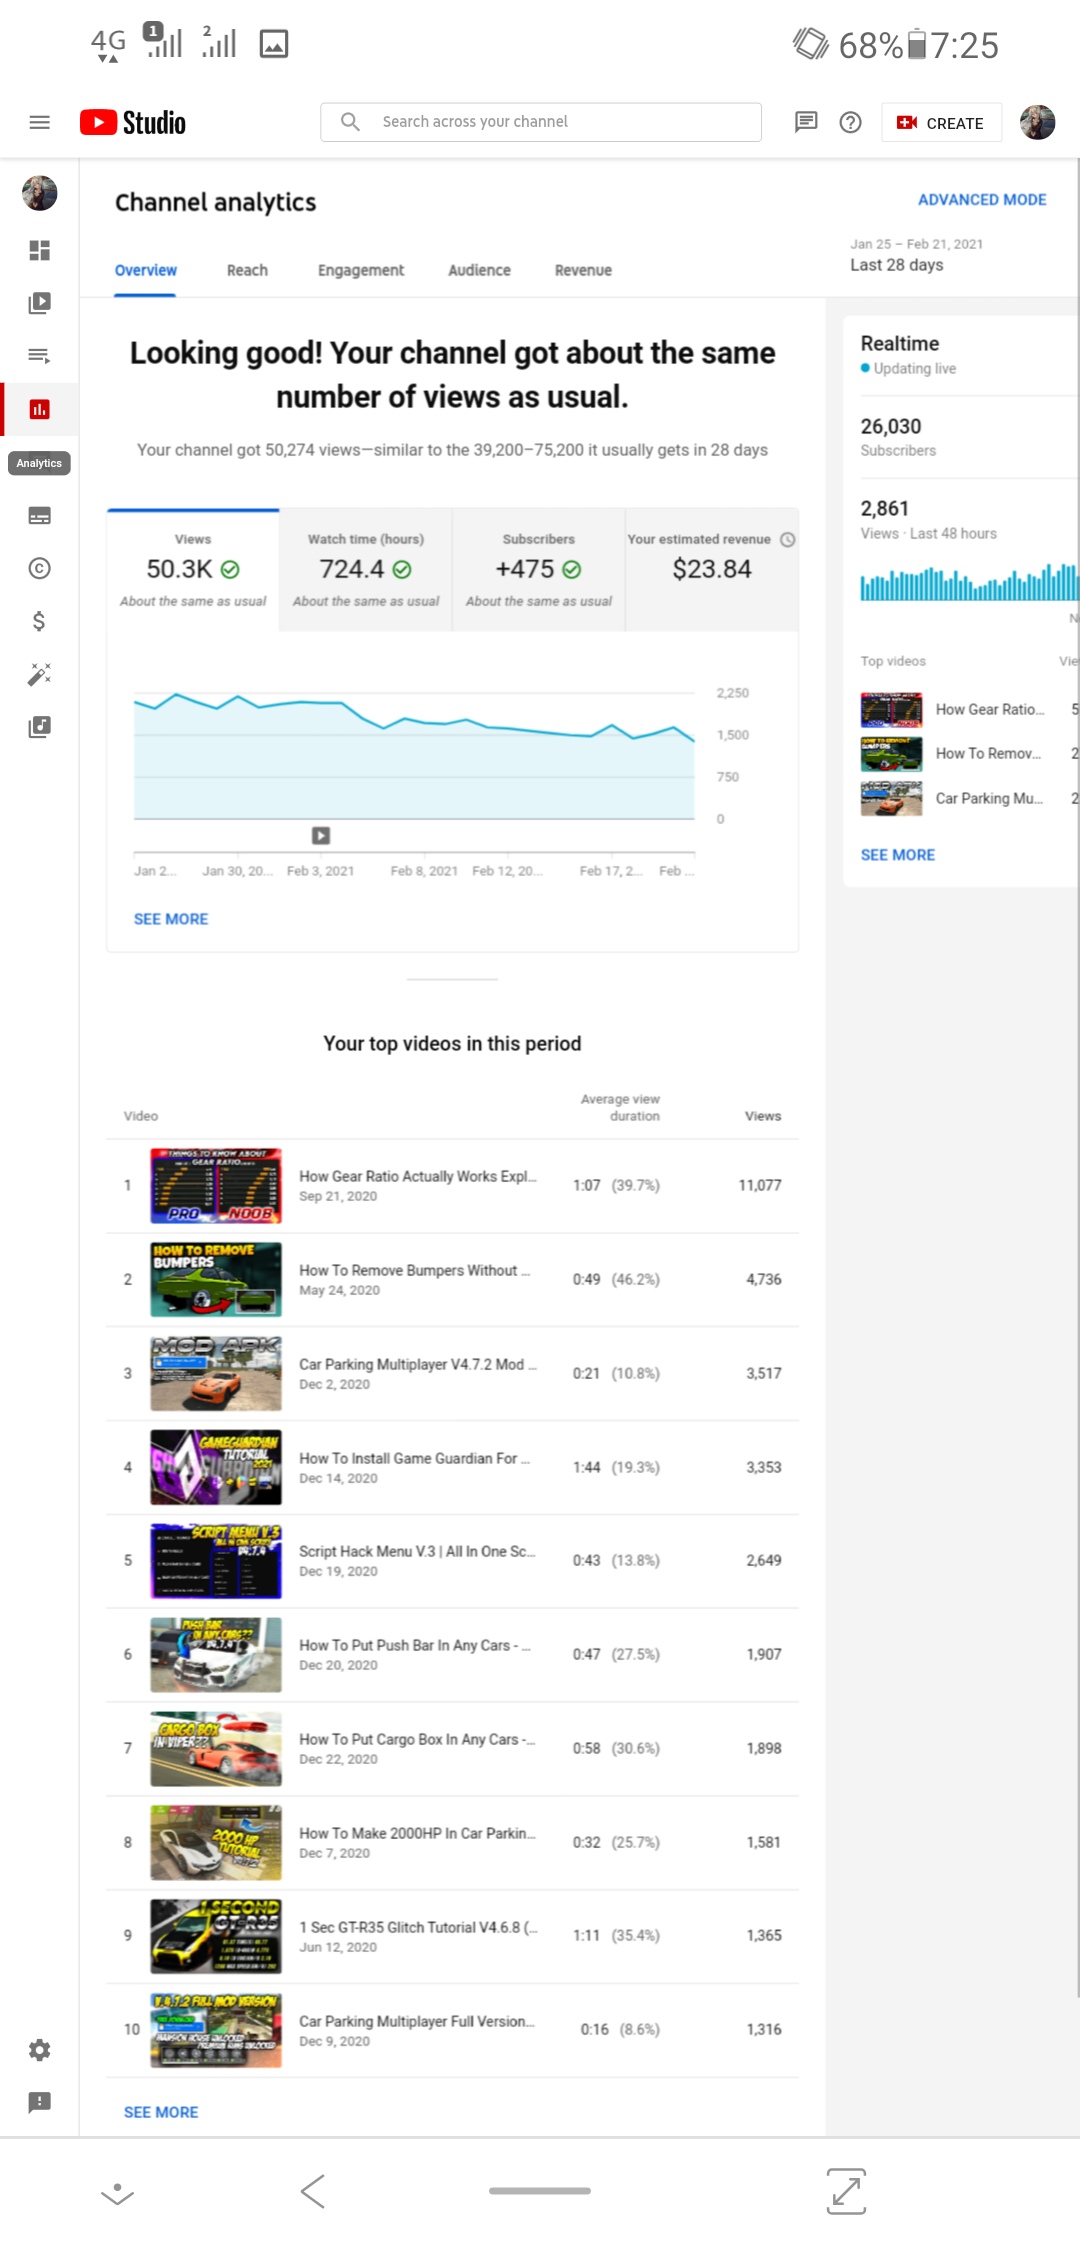
Task: Tap the gallery notification icon in status bar
Action: (274, 44)
